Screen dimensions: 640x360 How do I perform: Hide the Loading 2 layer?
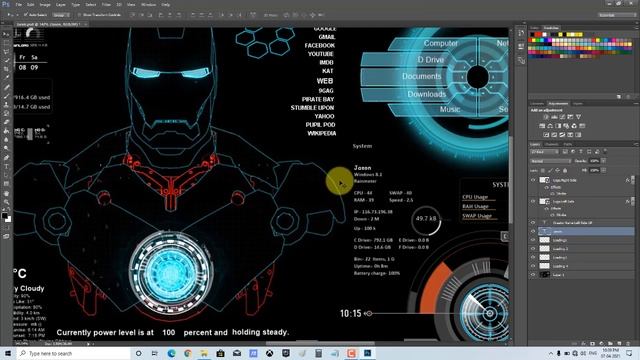pos(533,249)
